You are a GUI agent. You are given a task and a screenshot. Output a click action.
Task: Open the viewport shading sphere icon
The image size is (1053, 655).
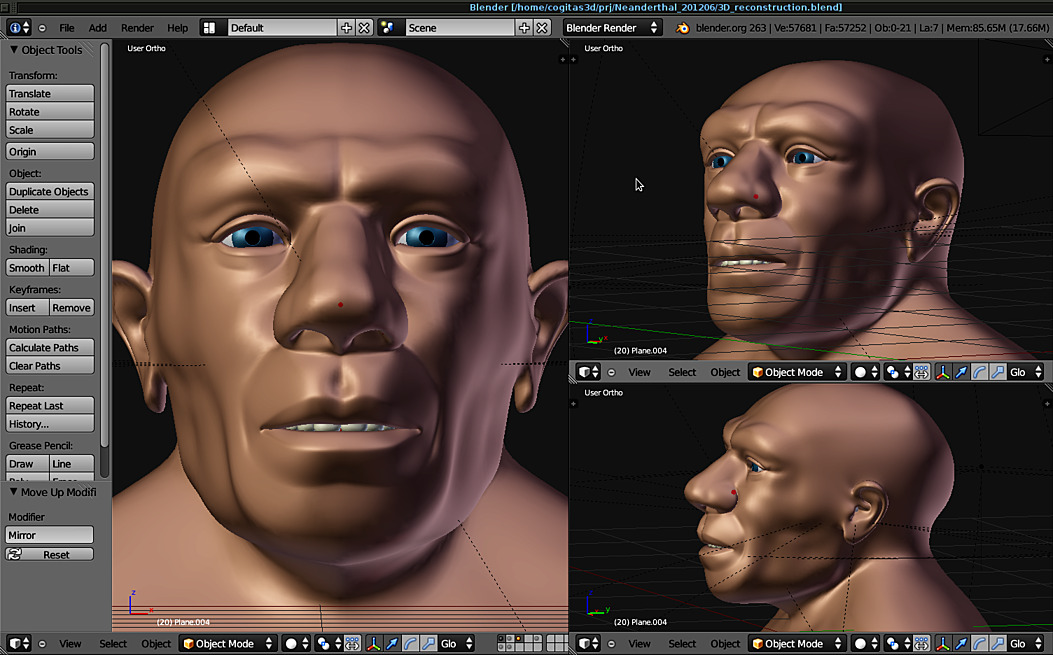coord(292,643)
